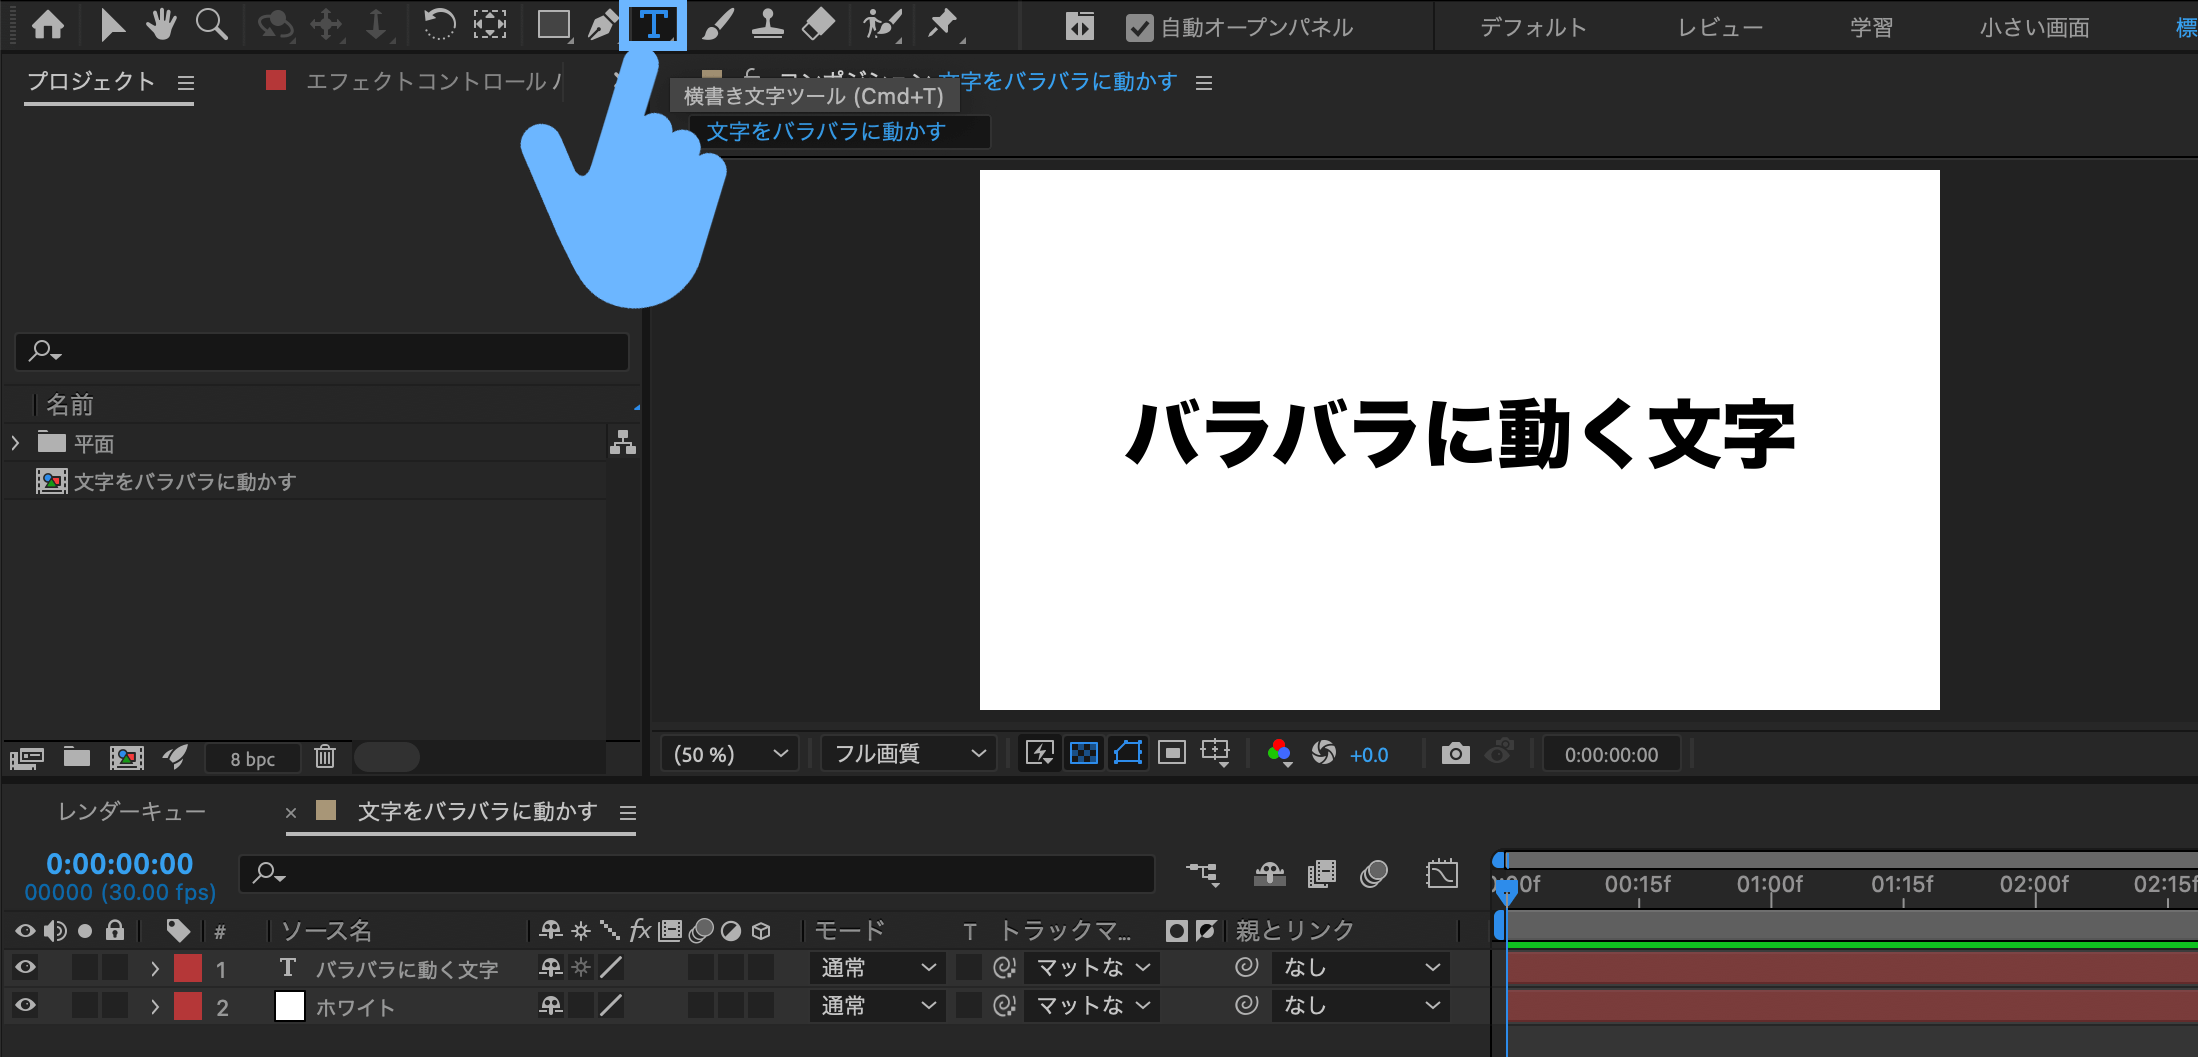2198x1057 pixels.
Task: Click the +0.0 exposure value
Action: pos(1369,755)
